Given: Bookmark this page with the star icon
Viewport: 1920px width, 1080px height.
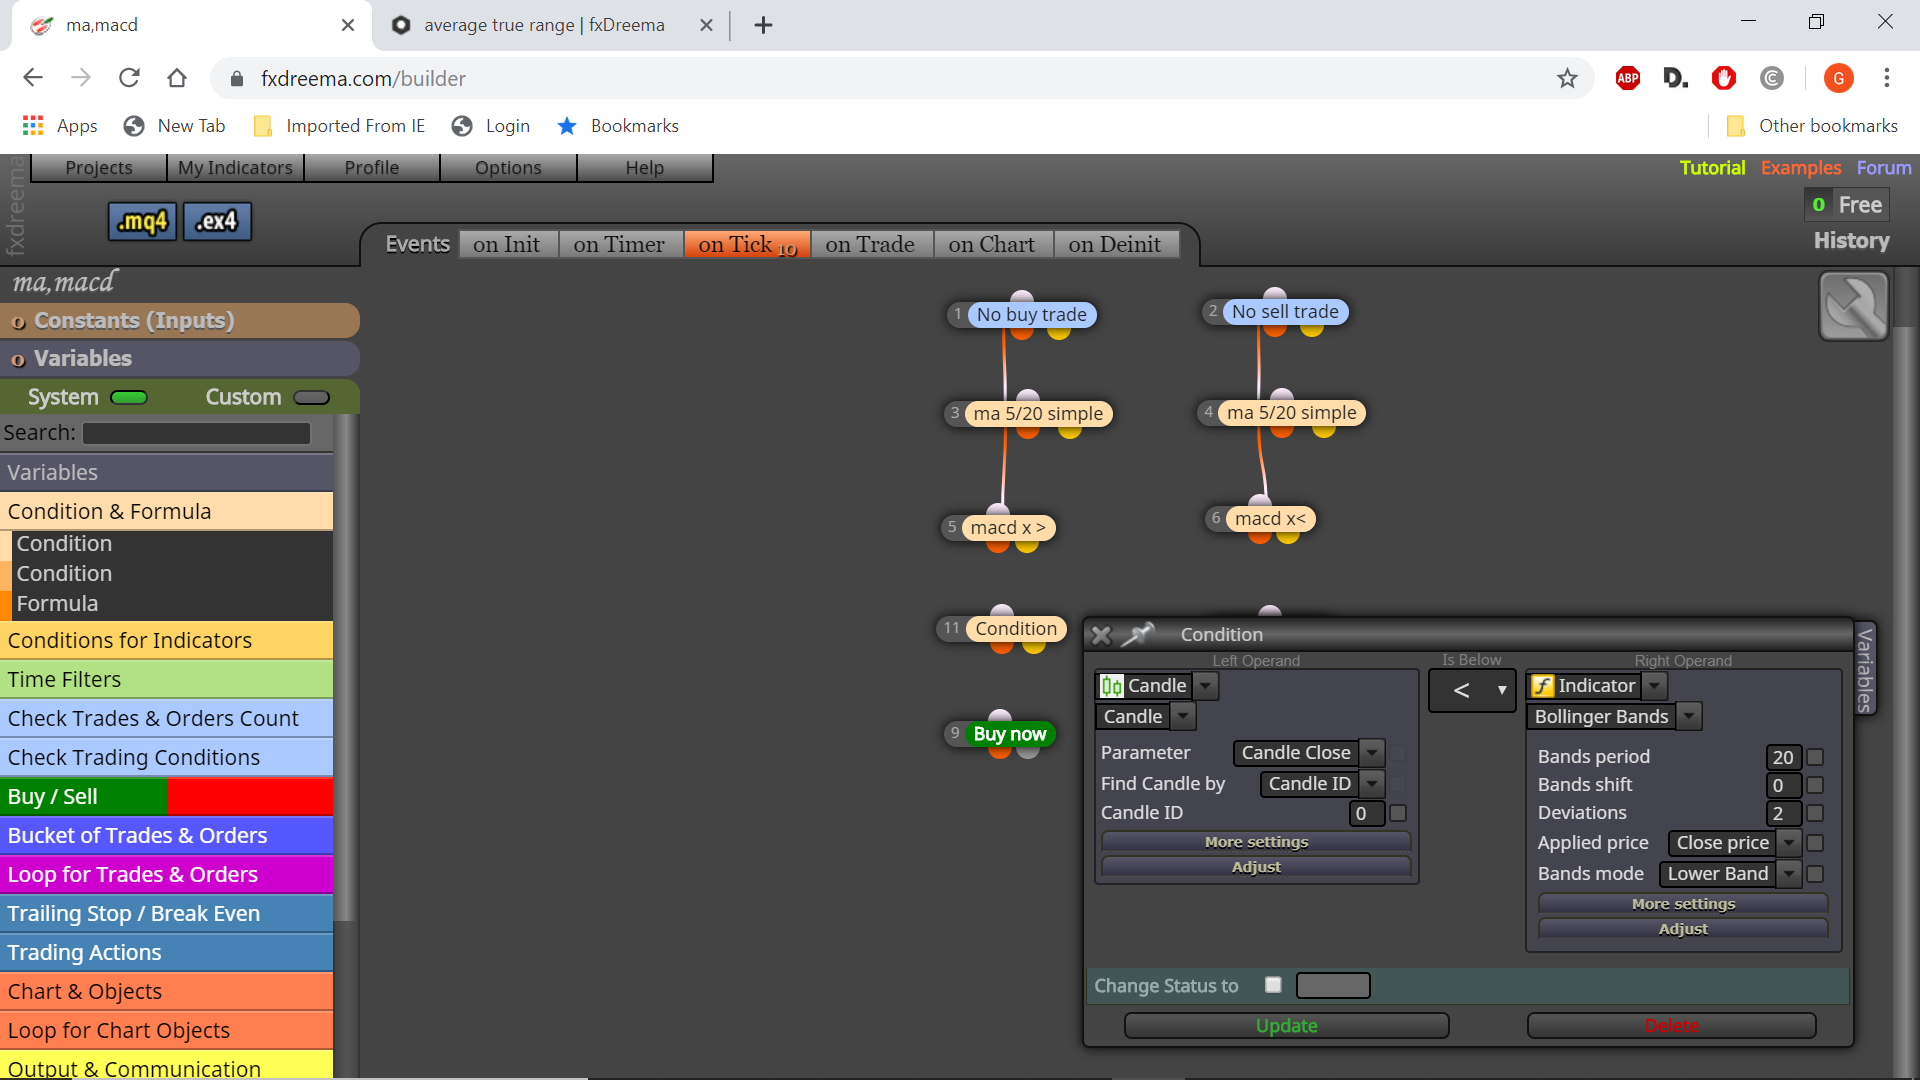Looking at the screenshot, I should [x=1567, y=78].
